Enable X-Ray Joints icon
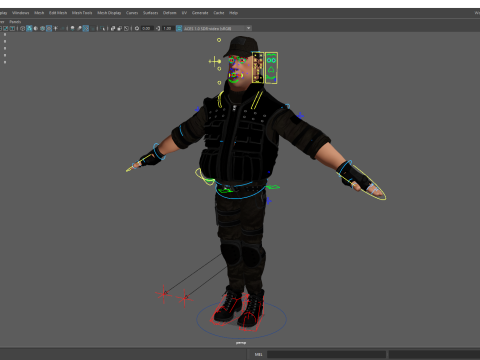The image size is (480, 360). click(126, 28)
